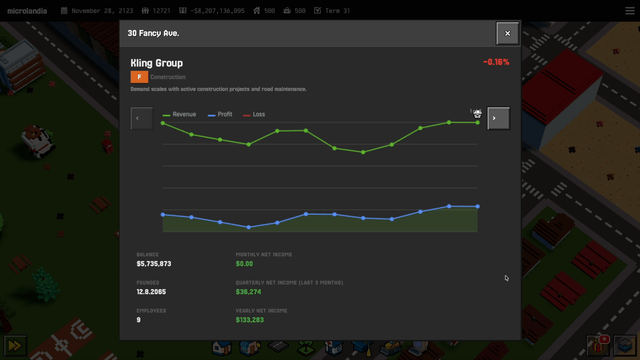Click the -0.16% change indicator

pyautogui.click(x=496, y=62)
